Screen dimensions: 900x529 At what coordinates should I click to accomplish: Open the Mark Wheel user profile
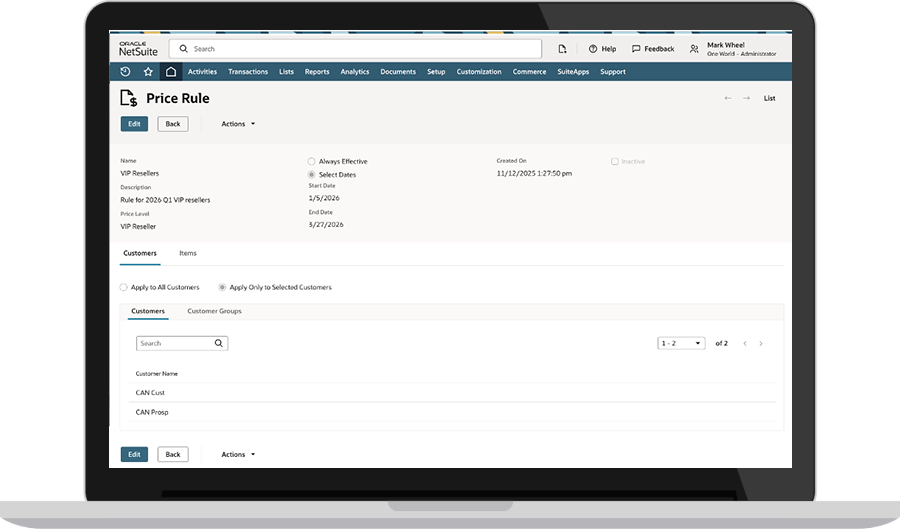click(x=741, y=49)
